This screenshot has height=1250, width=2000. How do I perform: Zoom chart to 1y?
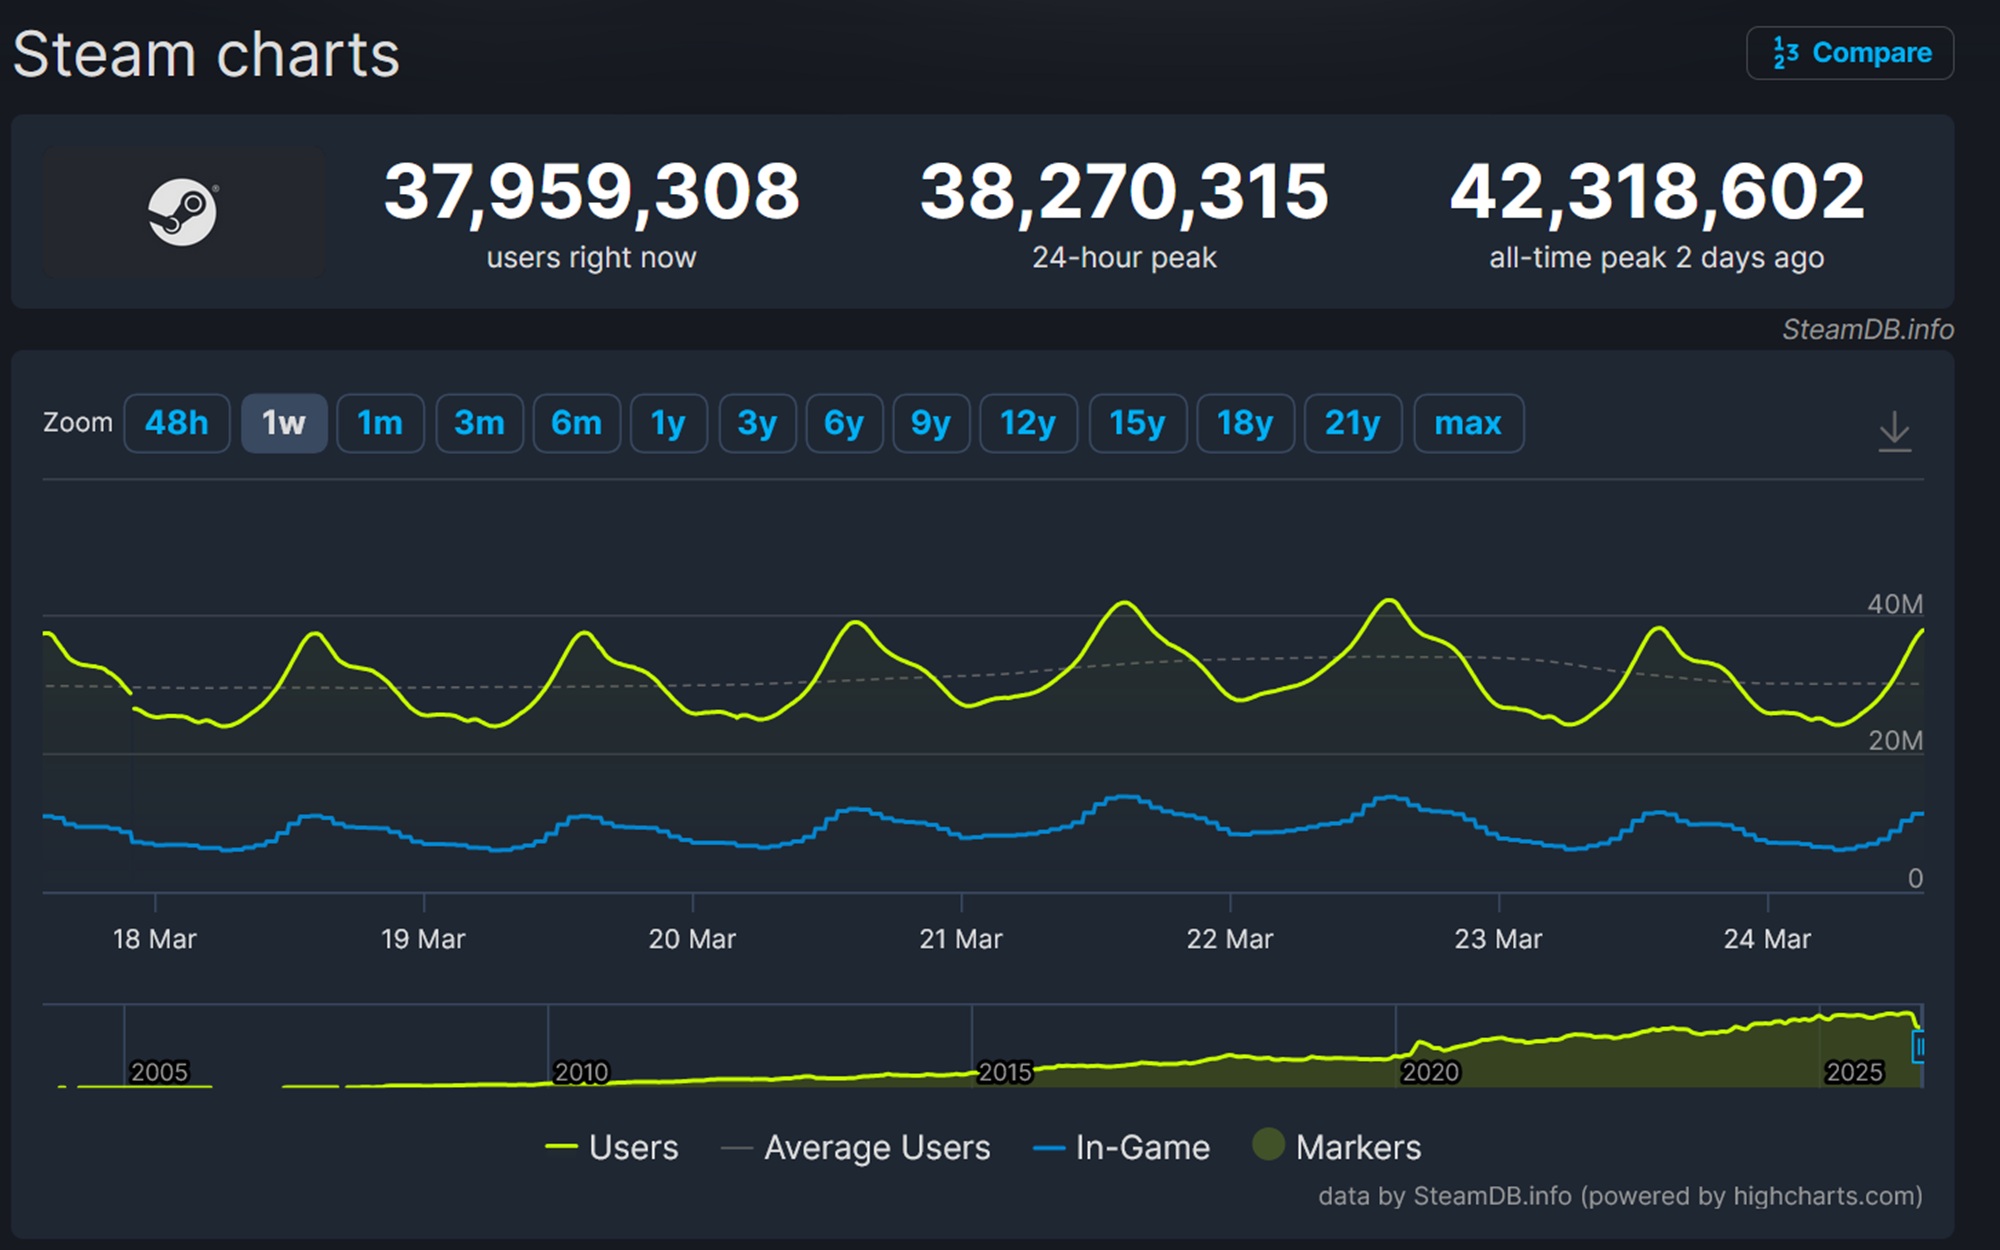pyautogui.click(x=668, y=423)
